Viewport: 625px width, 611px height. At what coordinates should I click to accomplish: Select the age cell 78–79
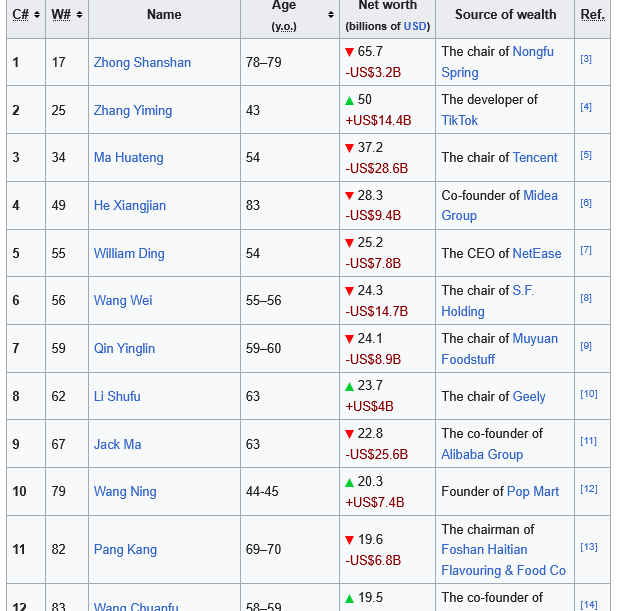[x=263, y=63]
